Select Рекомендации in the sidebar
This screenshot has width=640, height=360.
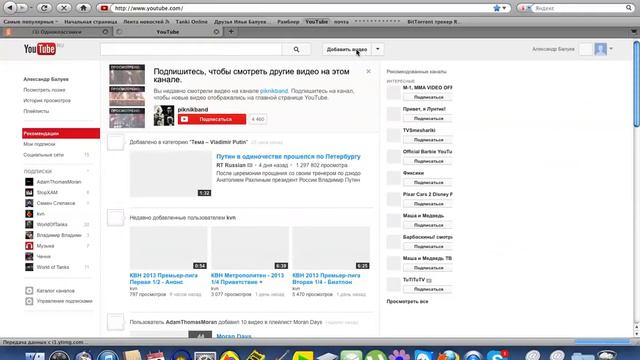[61, 133]
